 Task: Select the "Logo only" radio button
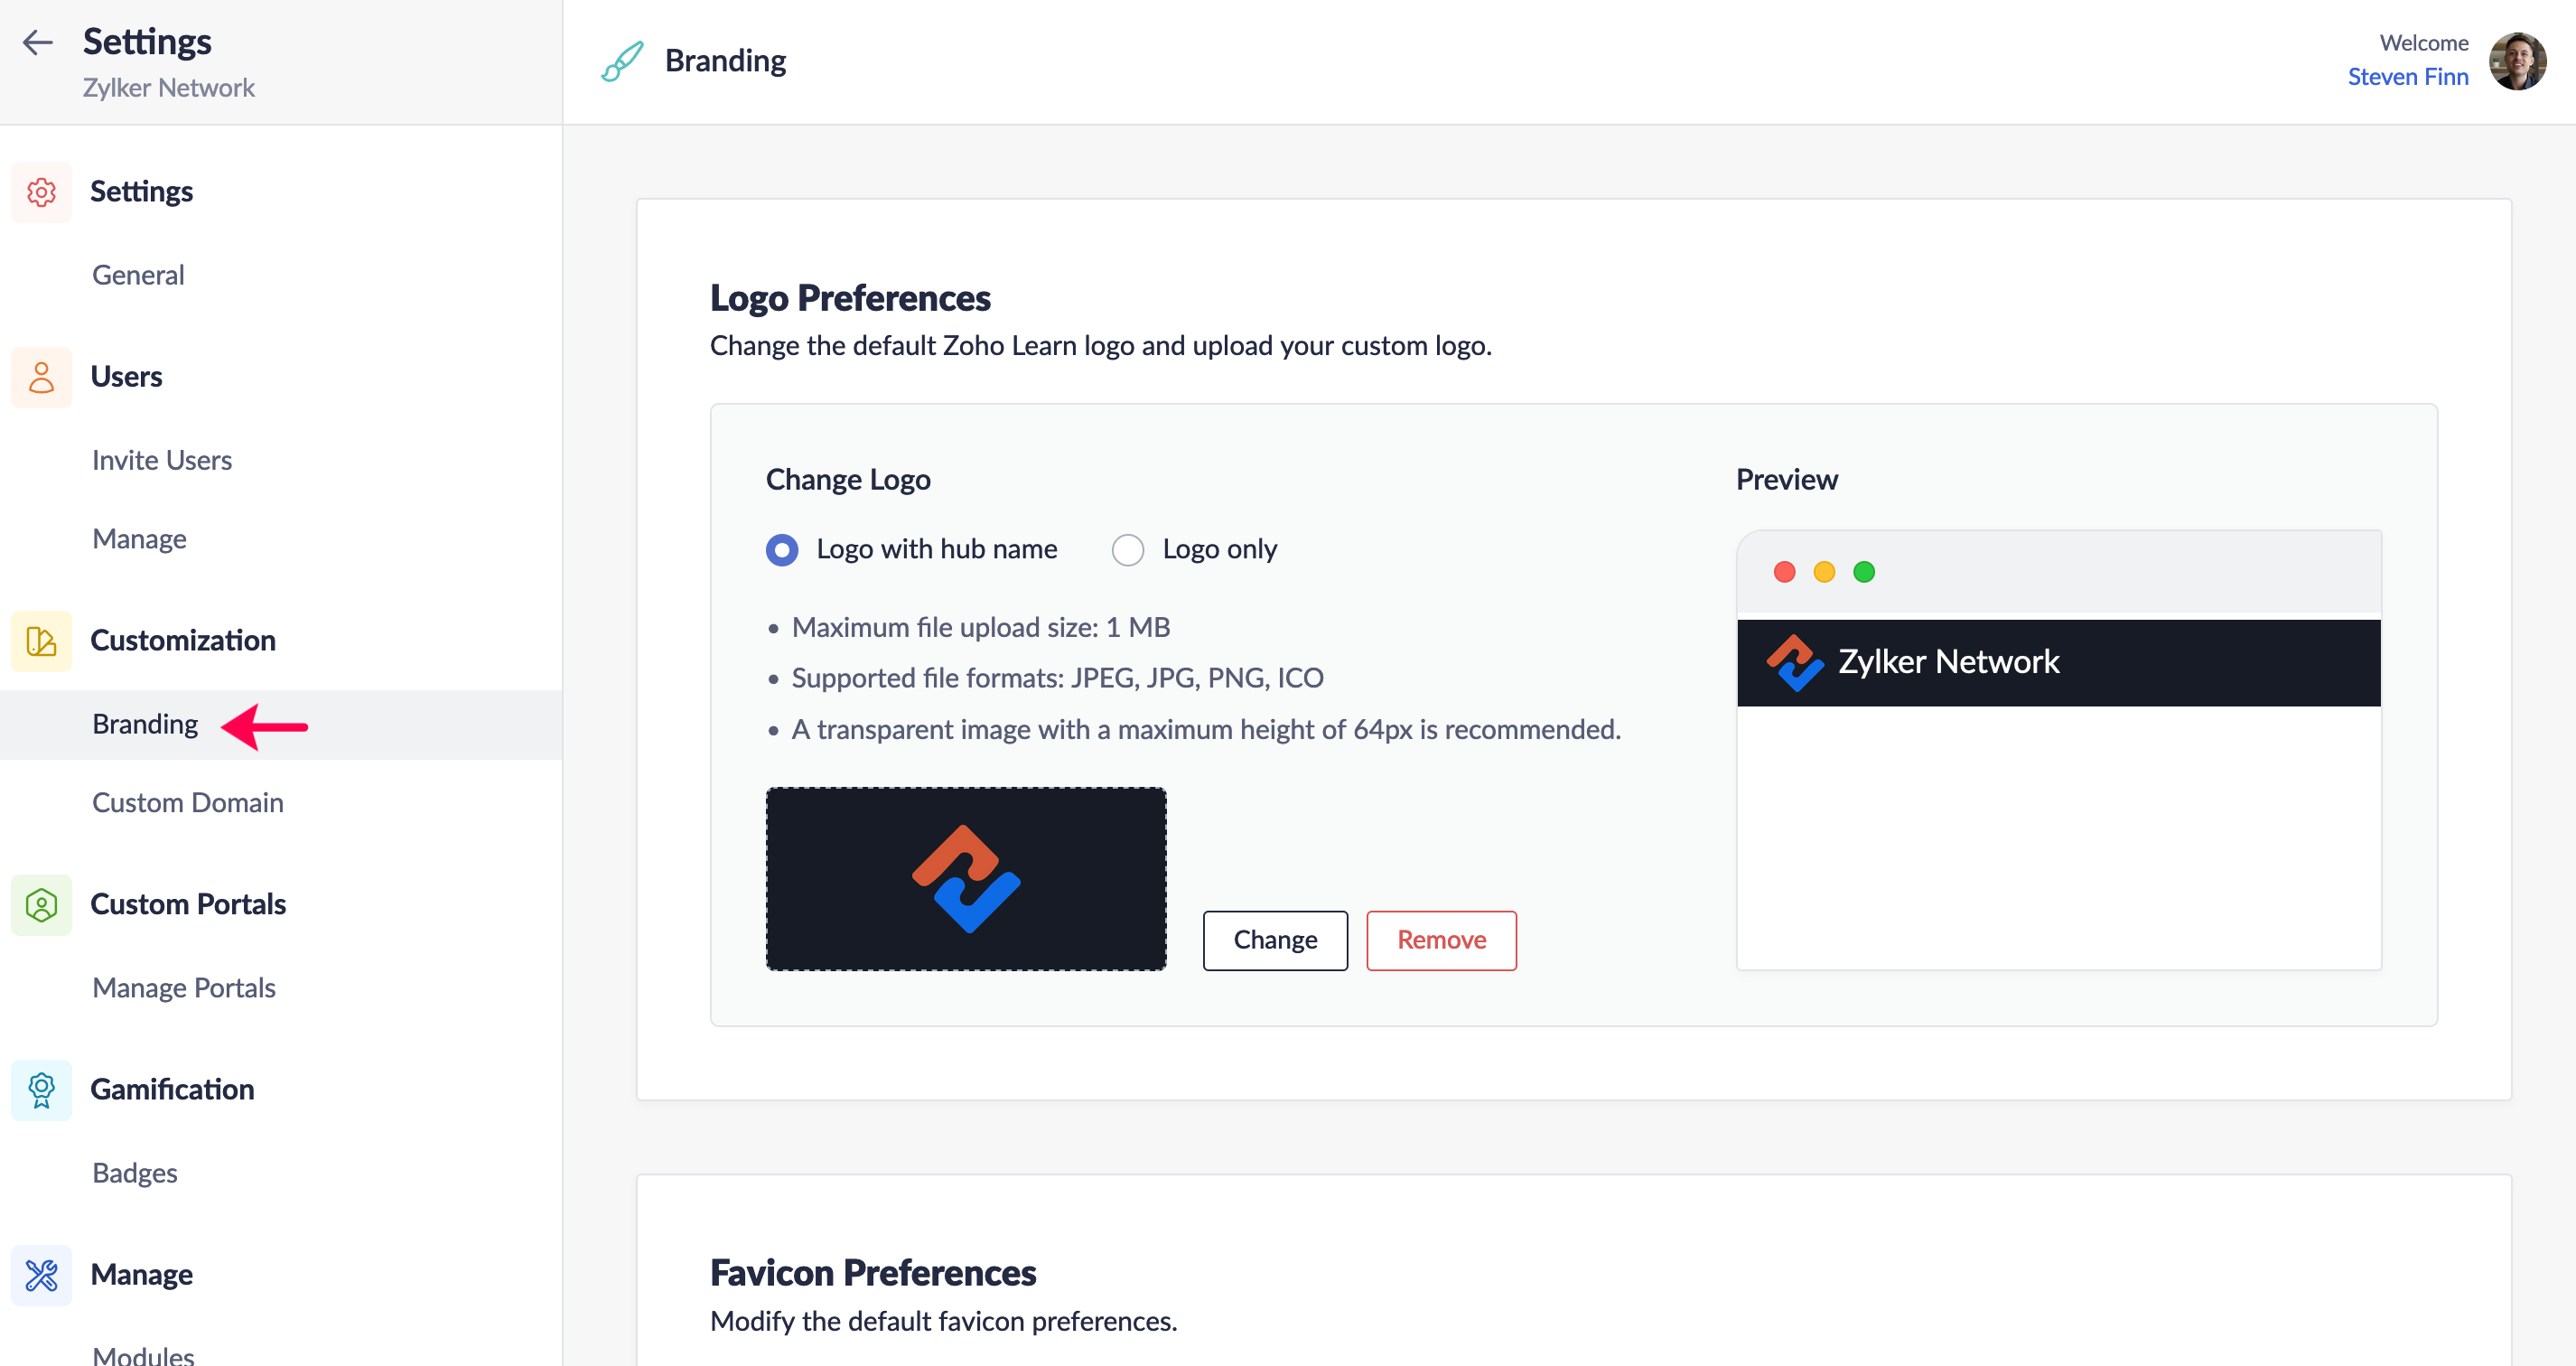click(x=1128, y=550)
